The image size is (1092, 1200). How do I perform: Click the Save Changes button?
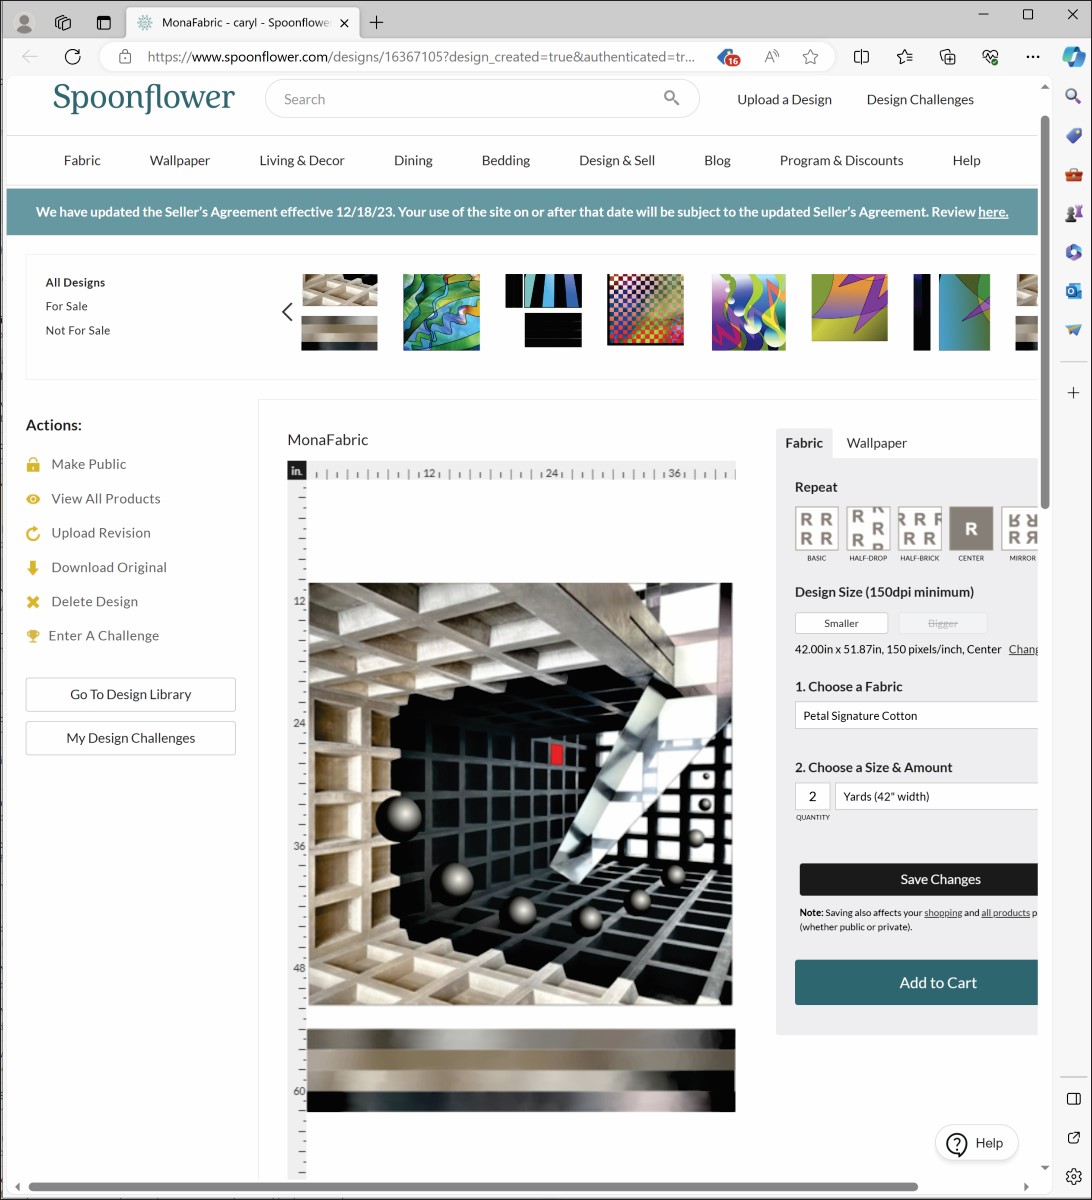tap(919, 880)
